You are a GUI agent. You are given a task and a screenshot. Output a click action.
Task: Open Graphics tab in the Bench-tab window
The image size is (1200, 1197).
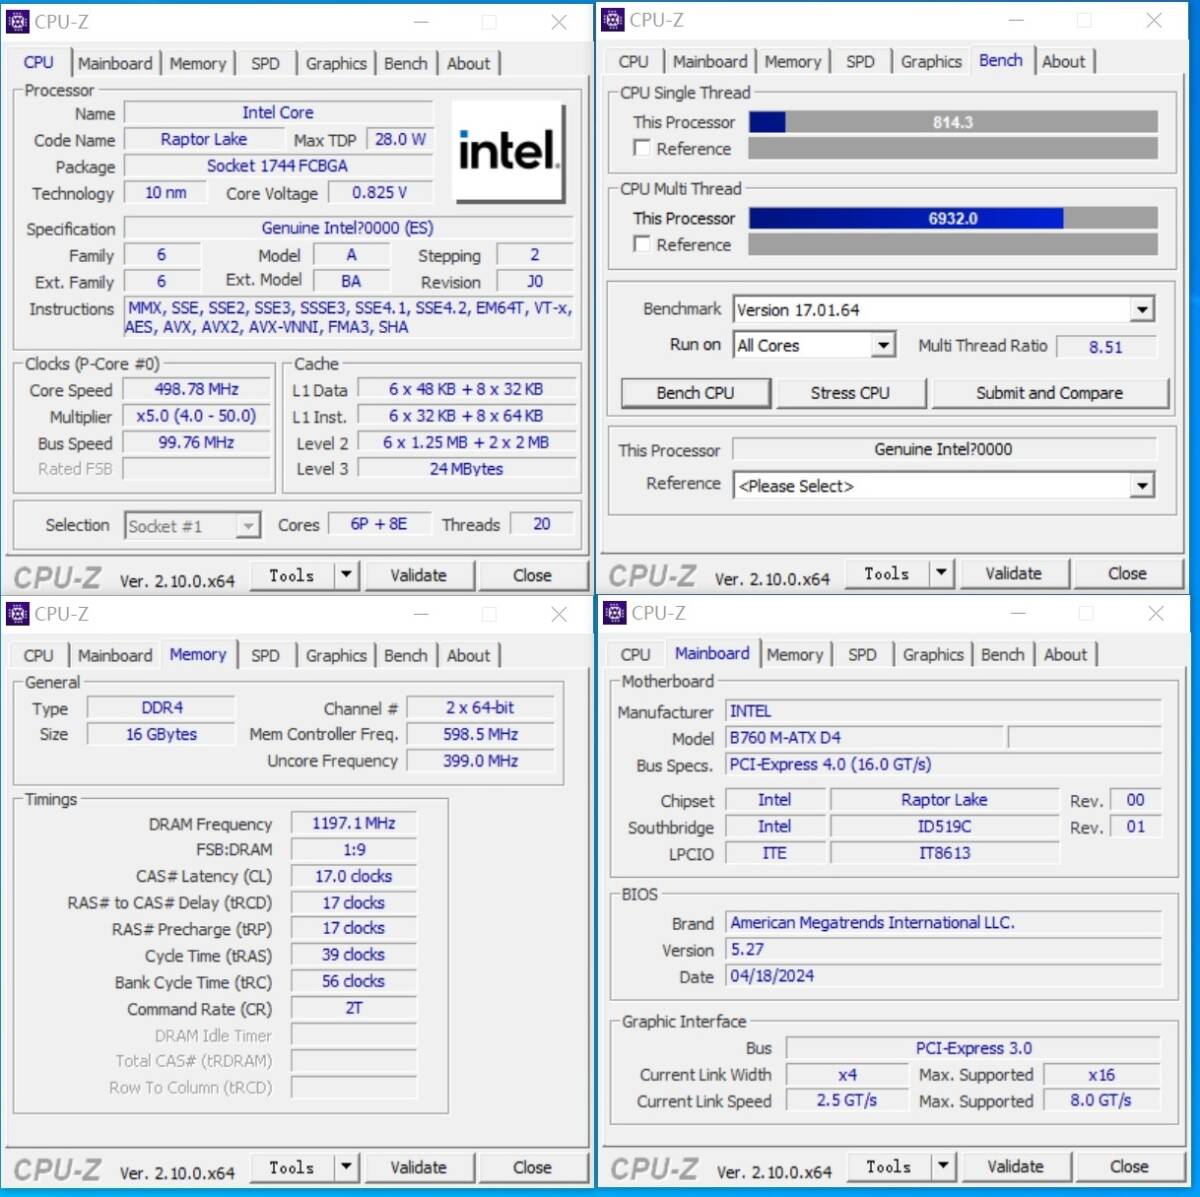coord(931,61)
